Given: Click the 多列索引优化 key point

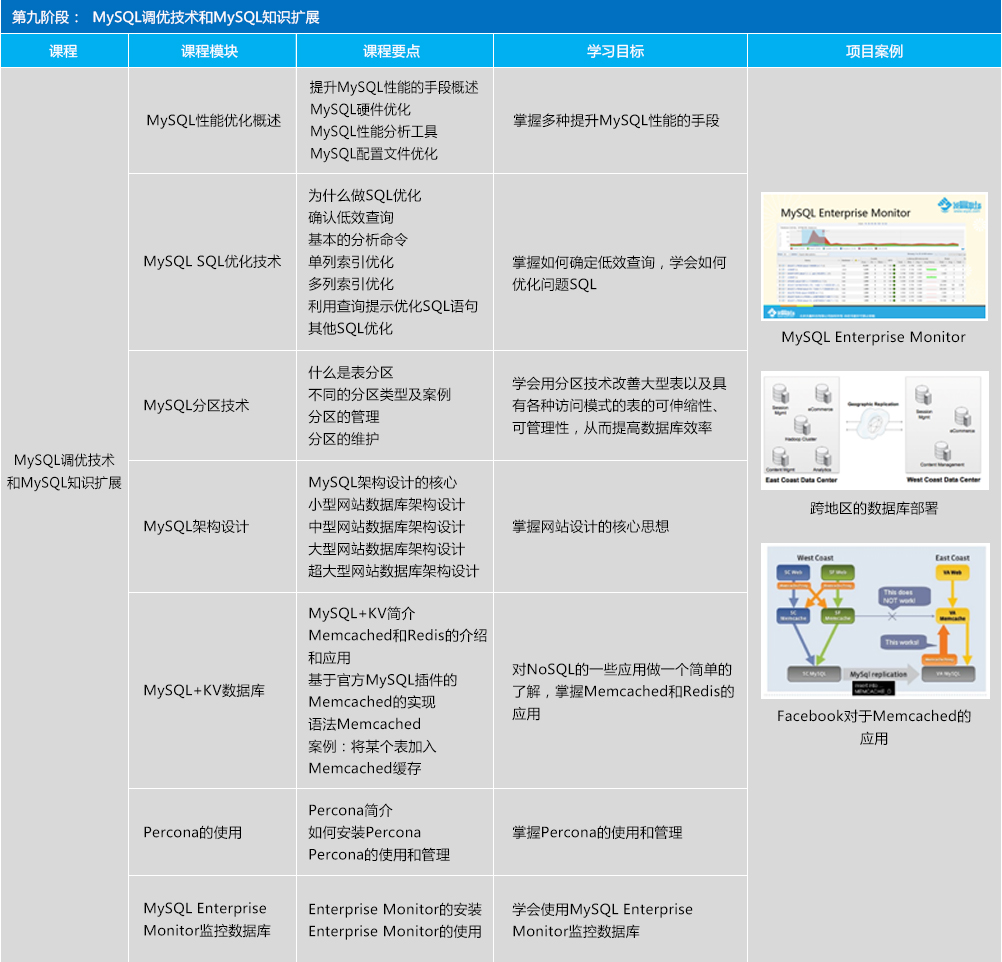Looking at the screenshot, I should coord(351,284).
